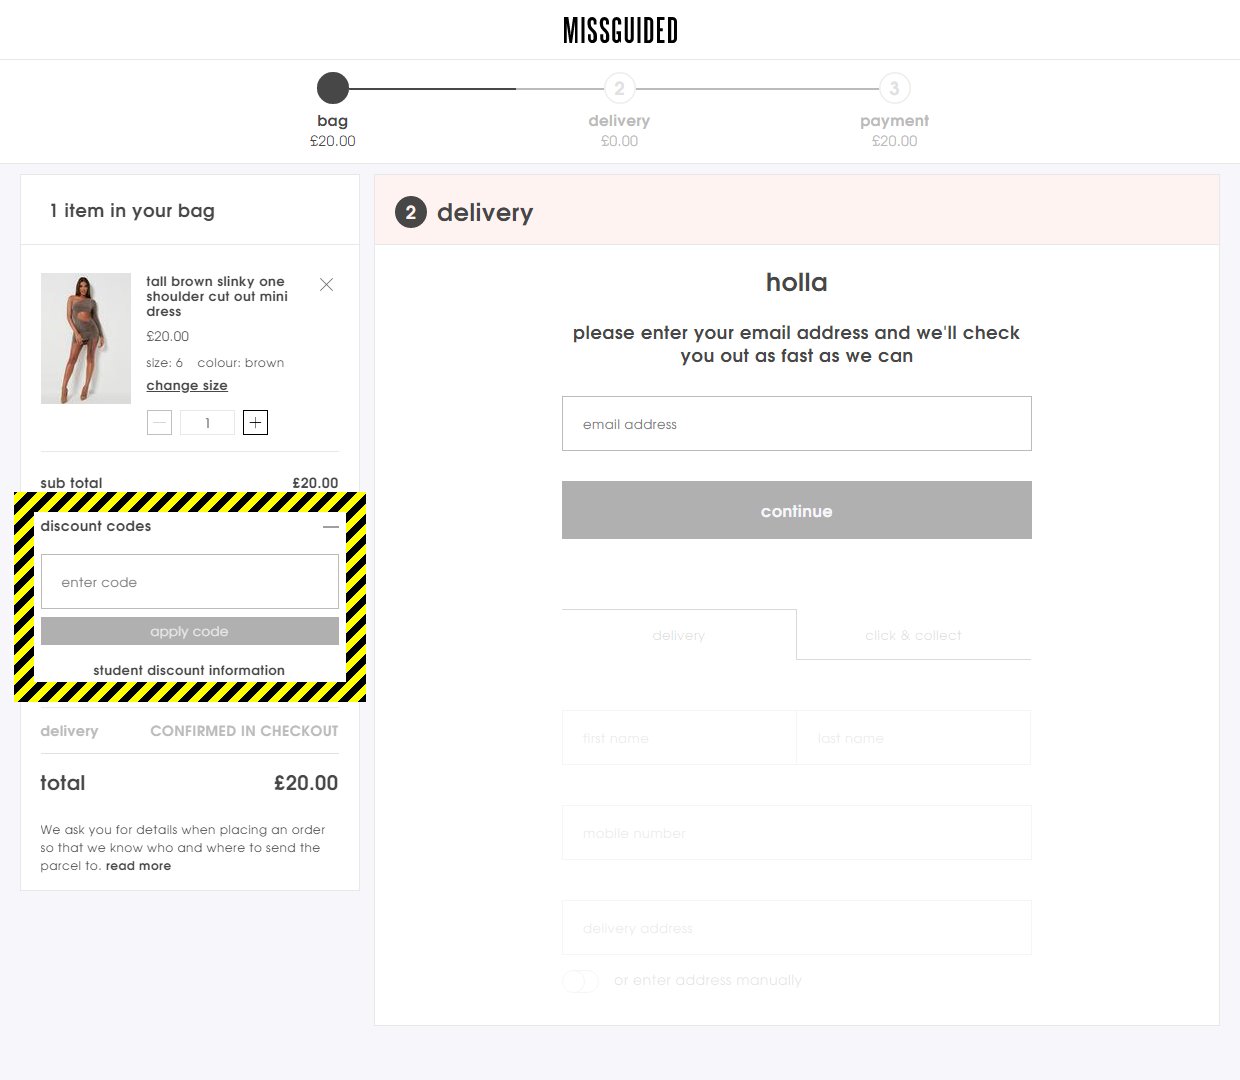Select payment step number 3 circle
This screenshot has height=1080, width=1240.
point(894,88)
